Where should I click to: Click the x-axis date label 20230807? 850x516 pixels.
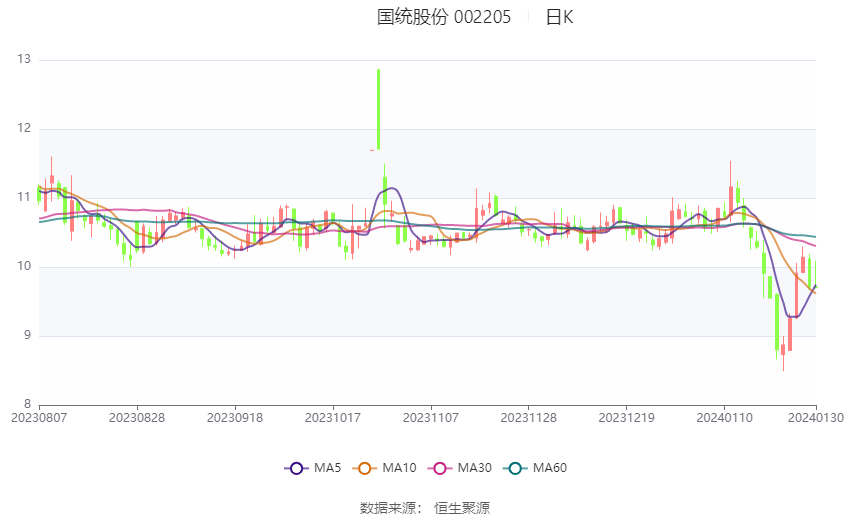coord(39,418)
